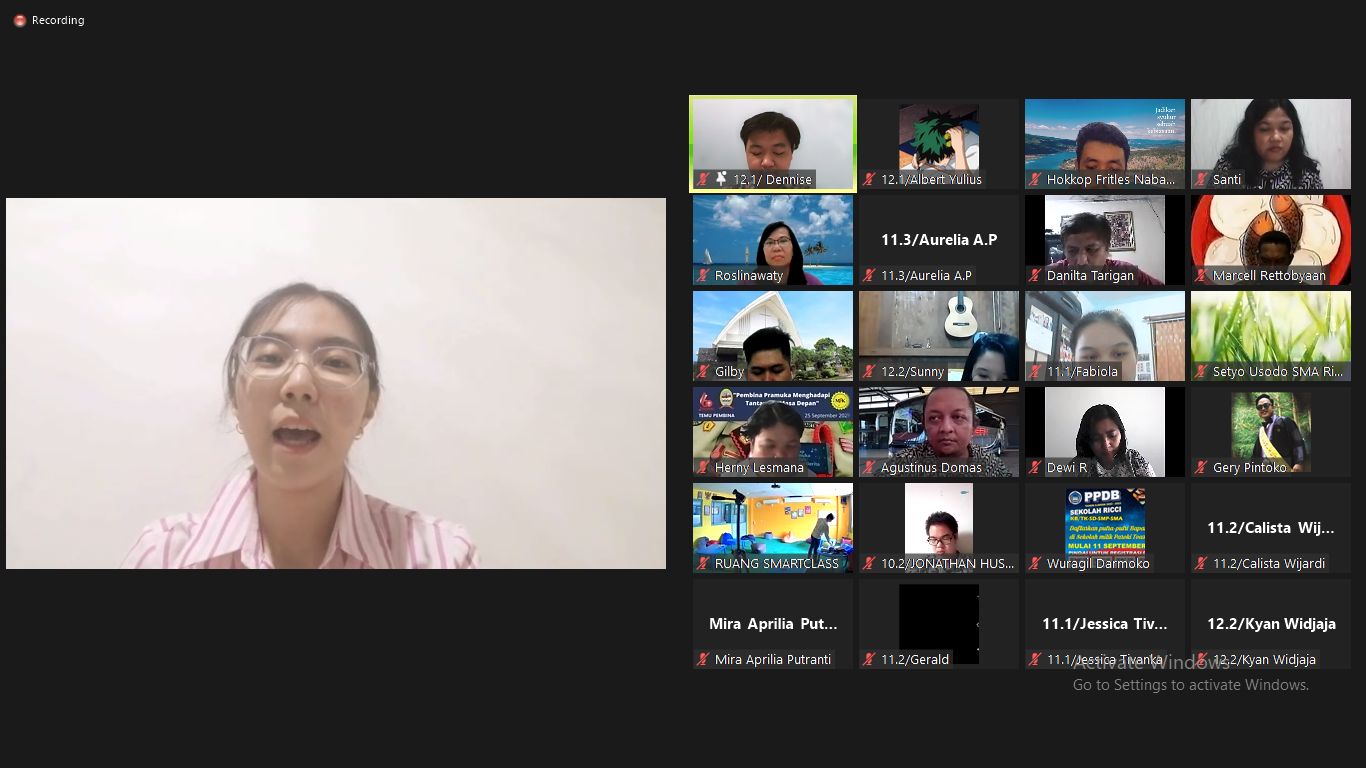
Task: Click the 12.2/Kyan Widjaja name label
Action: pyautogui.click(x=1265, y=660)
